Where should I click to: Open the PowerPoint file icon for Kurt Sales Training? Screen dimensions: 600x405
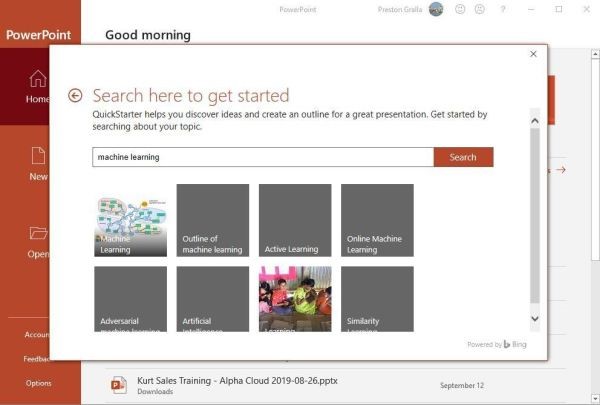point(119,384)
